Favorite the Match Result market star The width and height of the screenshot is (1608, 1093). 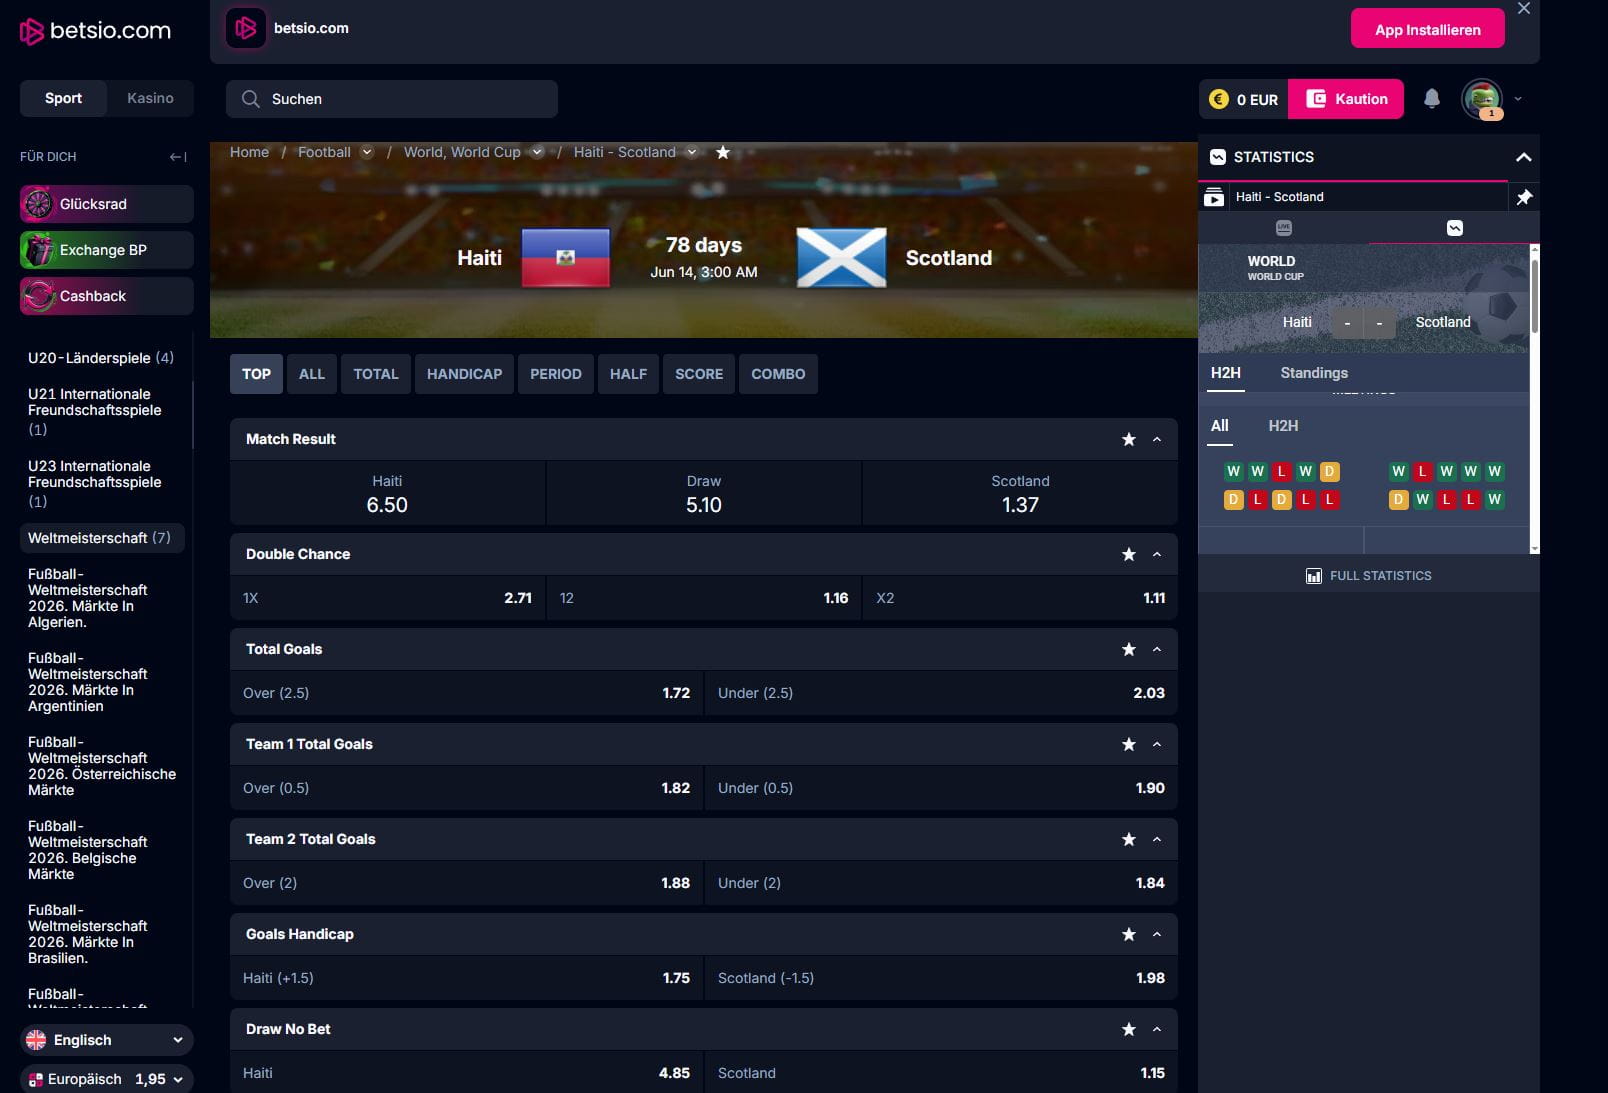1128,439
